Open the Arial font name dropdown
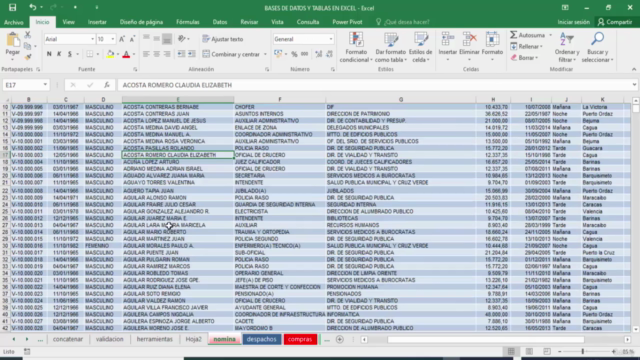The height and width of the screenshot is (360, 640). pos(93,39)
